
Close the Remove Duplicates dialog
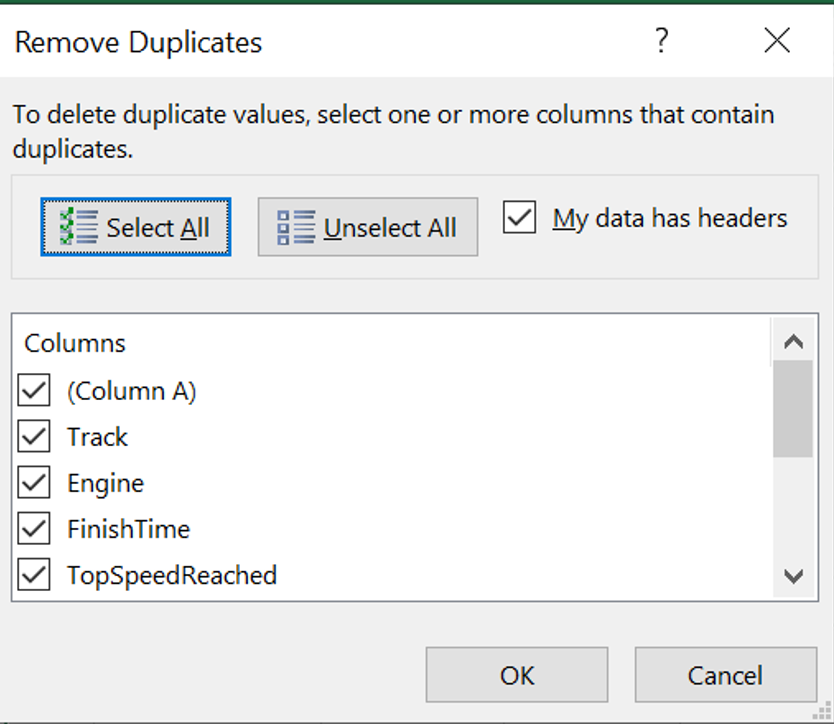(777, 40)
